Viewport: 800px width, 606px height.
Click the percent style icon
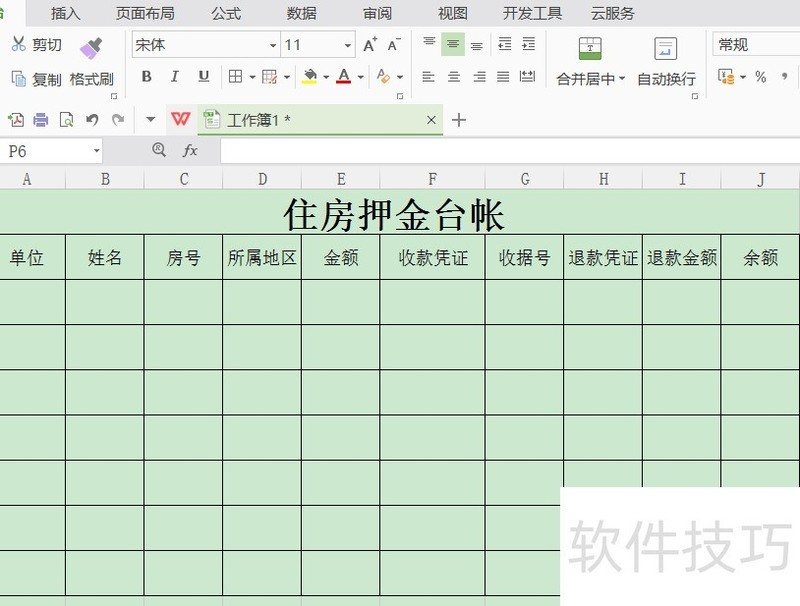760,77
